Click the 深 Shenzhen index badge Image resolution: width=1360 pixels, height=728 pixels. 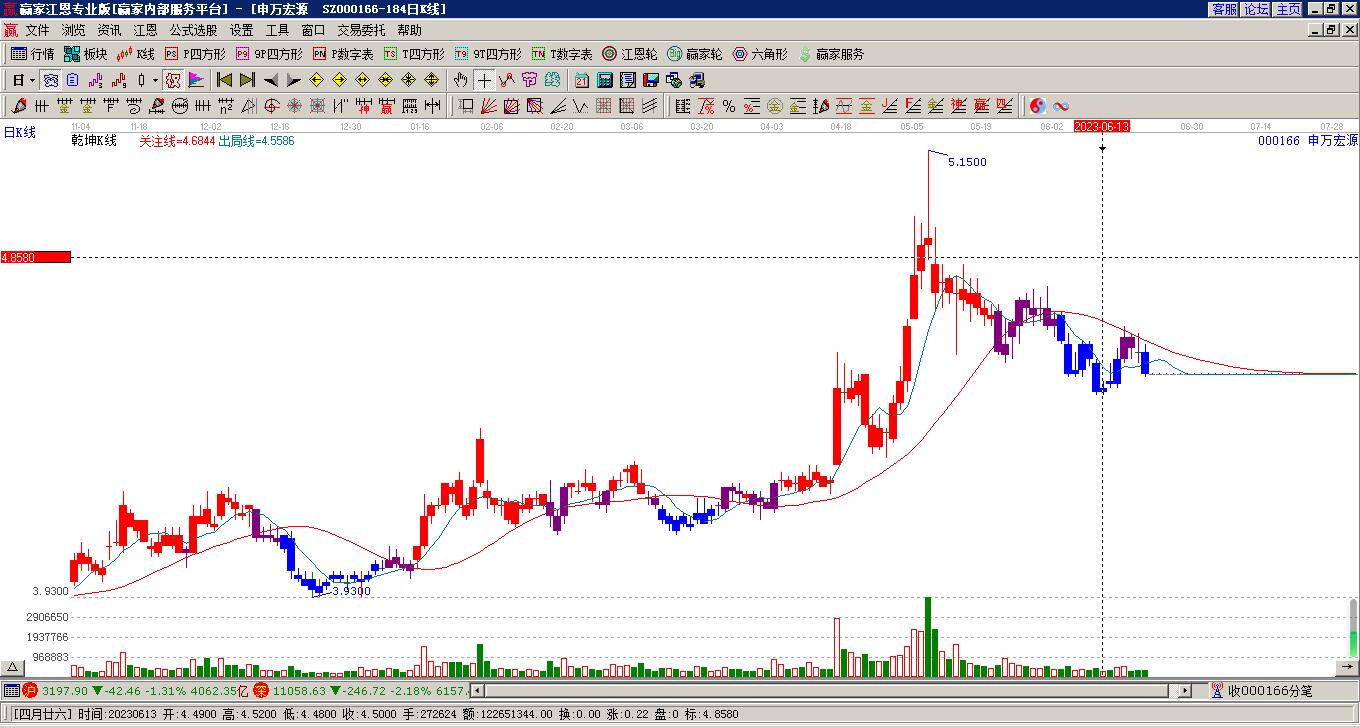[260, 690]
